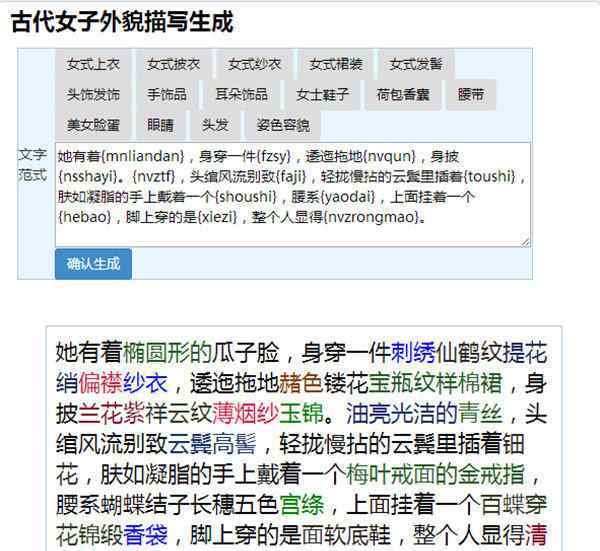Choose the 腰带 button
Viewport: 600px width, 551px height.
pyautogui.click(x=471, y=95)
